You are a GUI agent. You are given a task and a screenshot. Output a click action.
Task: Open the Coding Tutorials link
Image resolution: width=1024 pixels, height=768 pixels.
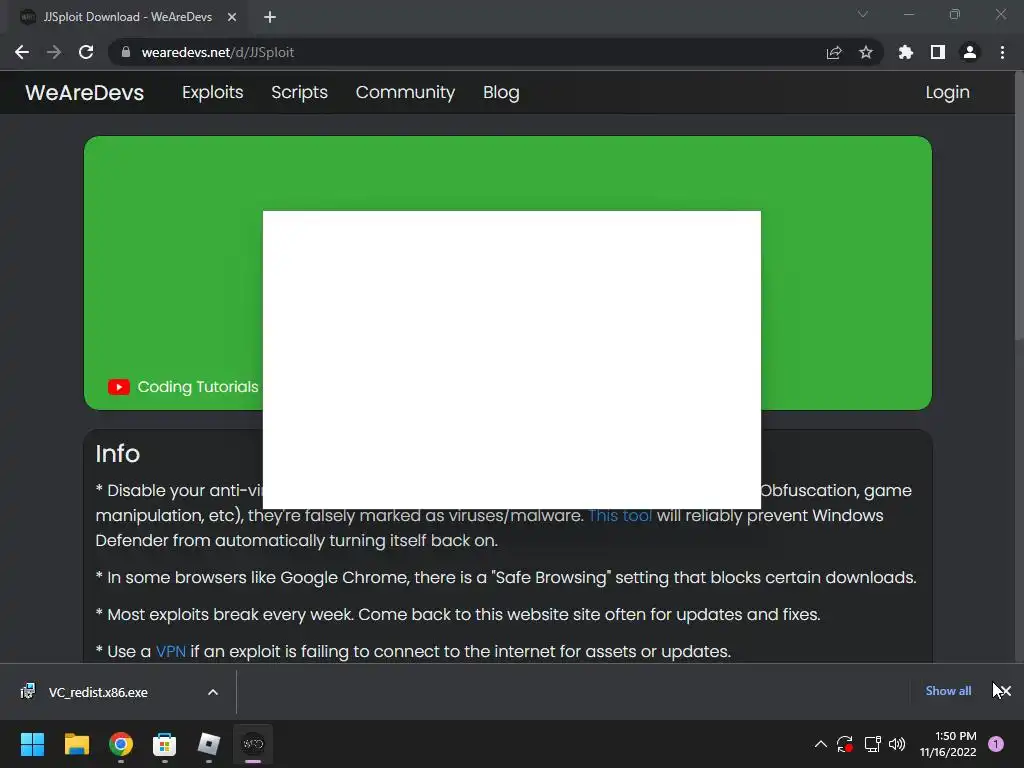click(198, 387)
